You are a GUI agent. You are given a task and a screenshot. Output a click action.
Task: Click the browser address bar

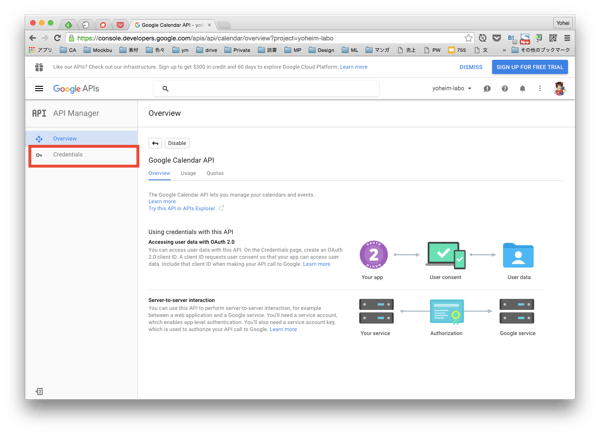pyautogui.click(x=268, y=38)
